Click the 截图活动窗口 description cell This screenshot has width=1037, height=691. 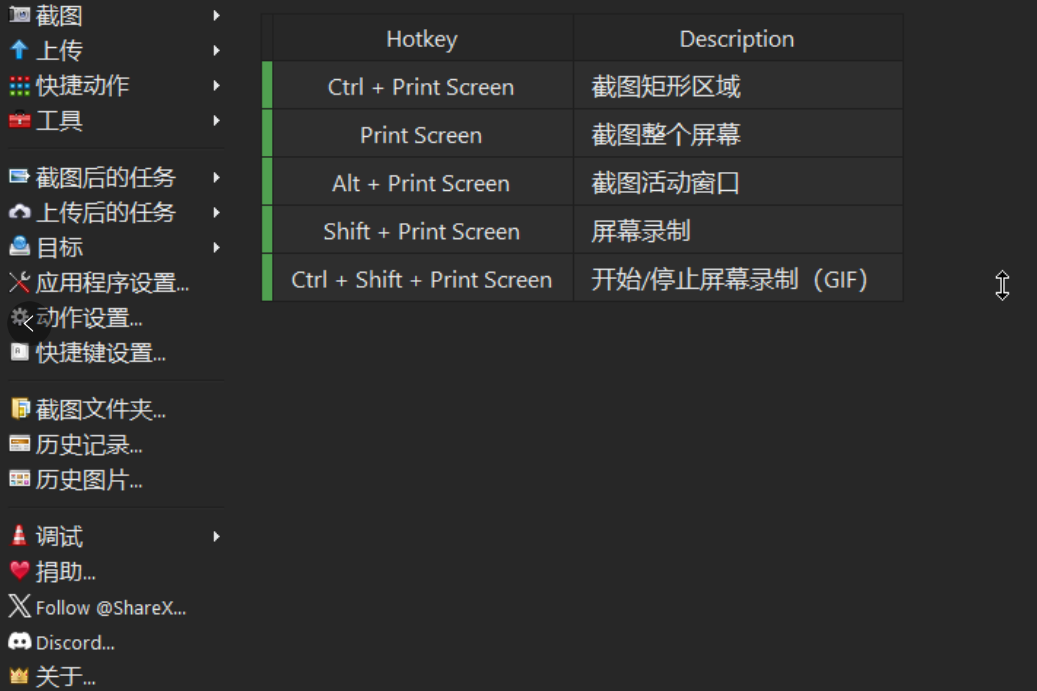(737, 183)
